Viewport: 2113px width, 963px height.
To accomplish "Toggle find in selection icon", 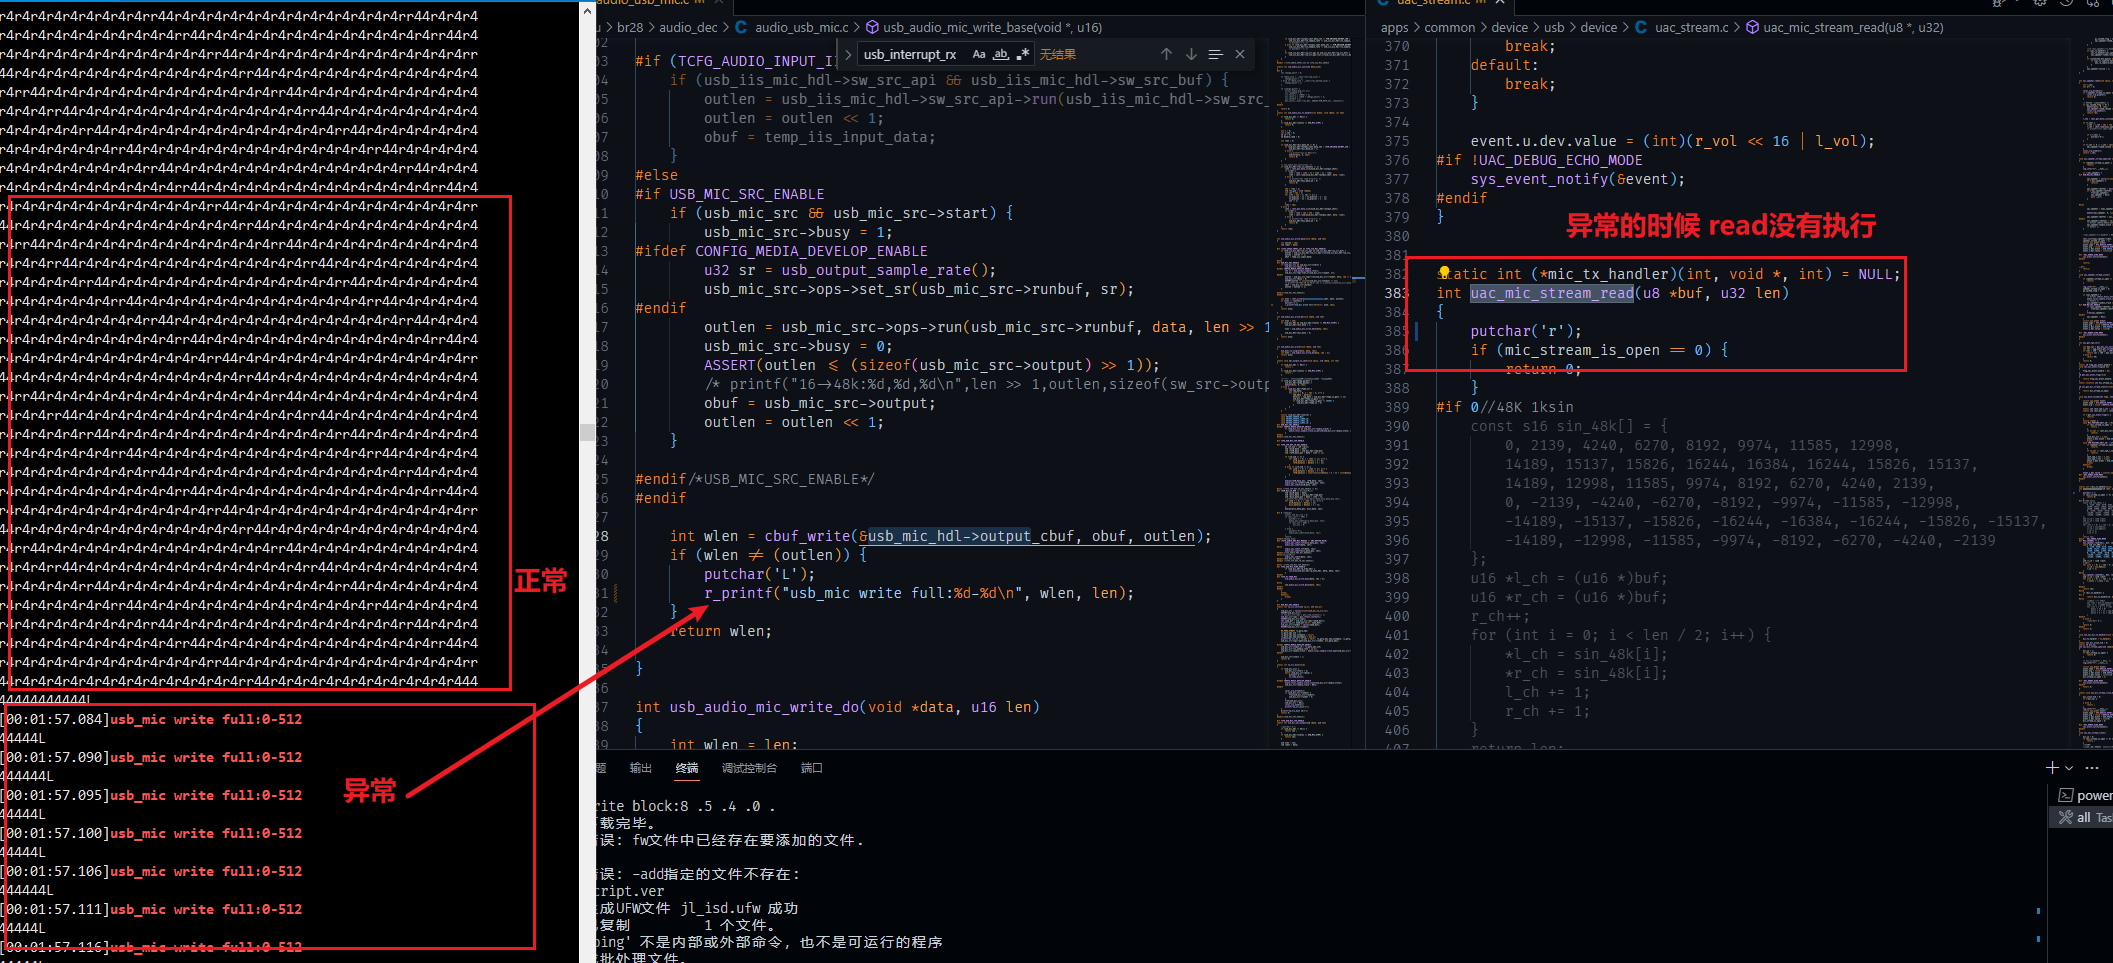I will (x=1215, y=54).
